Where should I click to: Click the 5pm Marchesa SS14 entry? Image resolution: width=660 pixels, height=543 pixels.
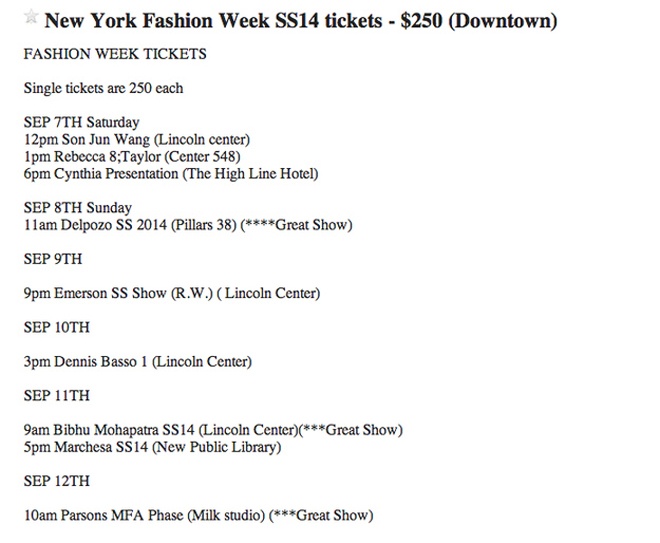(152, 447)
